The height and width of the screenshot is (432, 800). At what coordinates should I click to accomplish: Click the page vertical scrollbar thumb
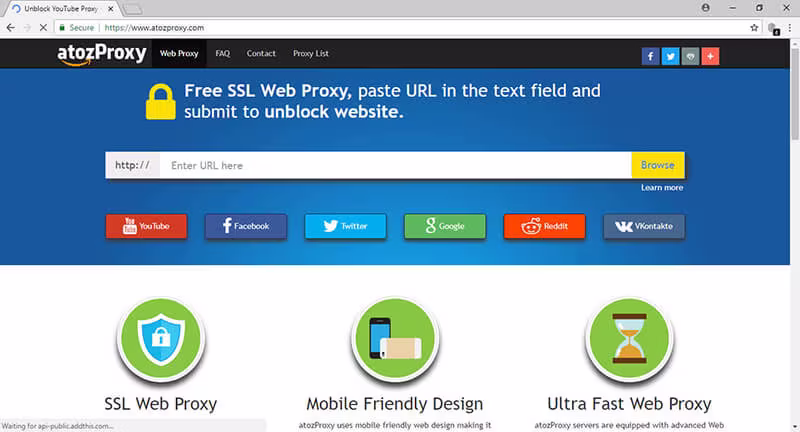click(x=794, y=94)
